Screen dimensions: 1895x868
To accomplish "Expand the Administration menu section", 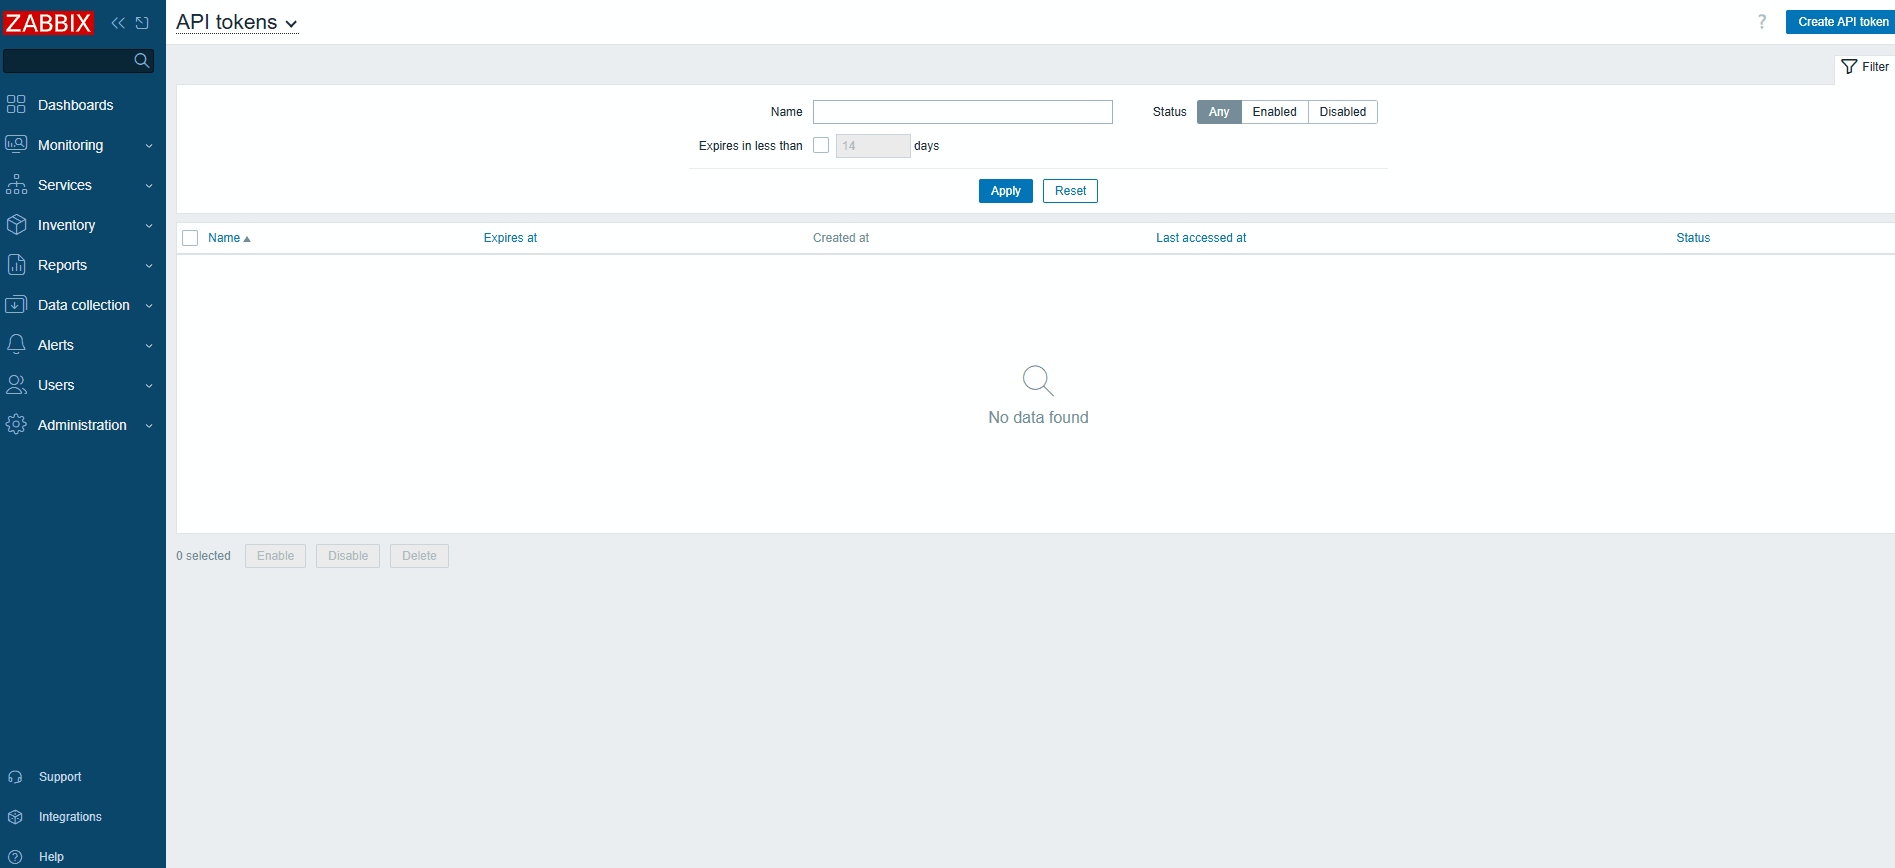I will pos(82,425).
